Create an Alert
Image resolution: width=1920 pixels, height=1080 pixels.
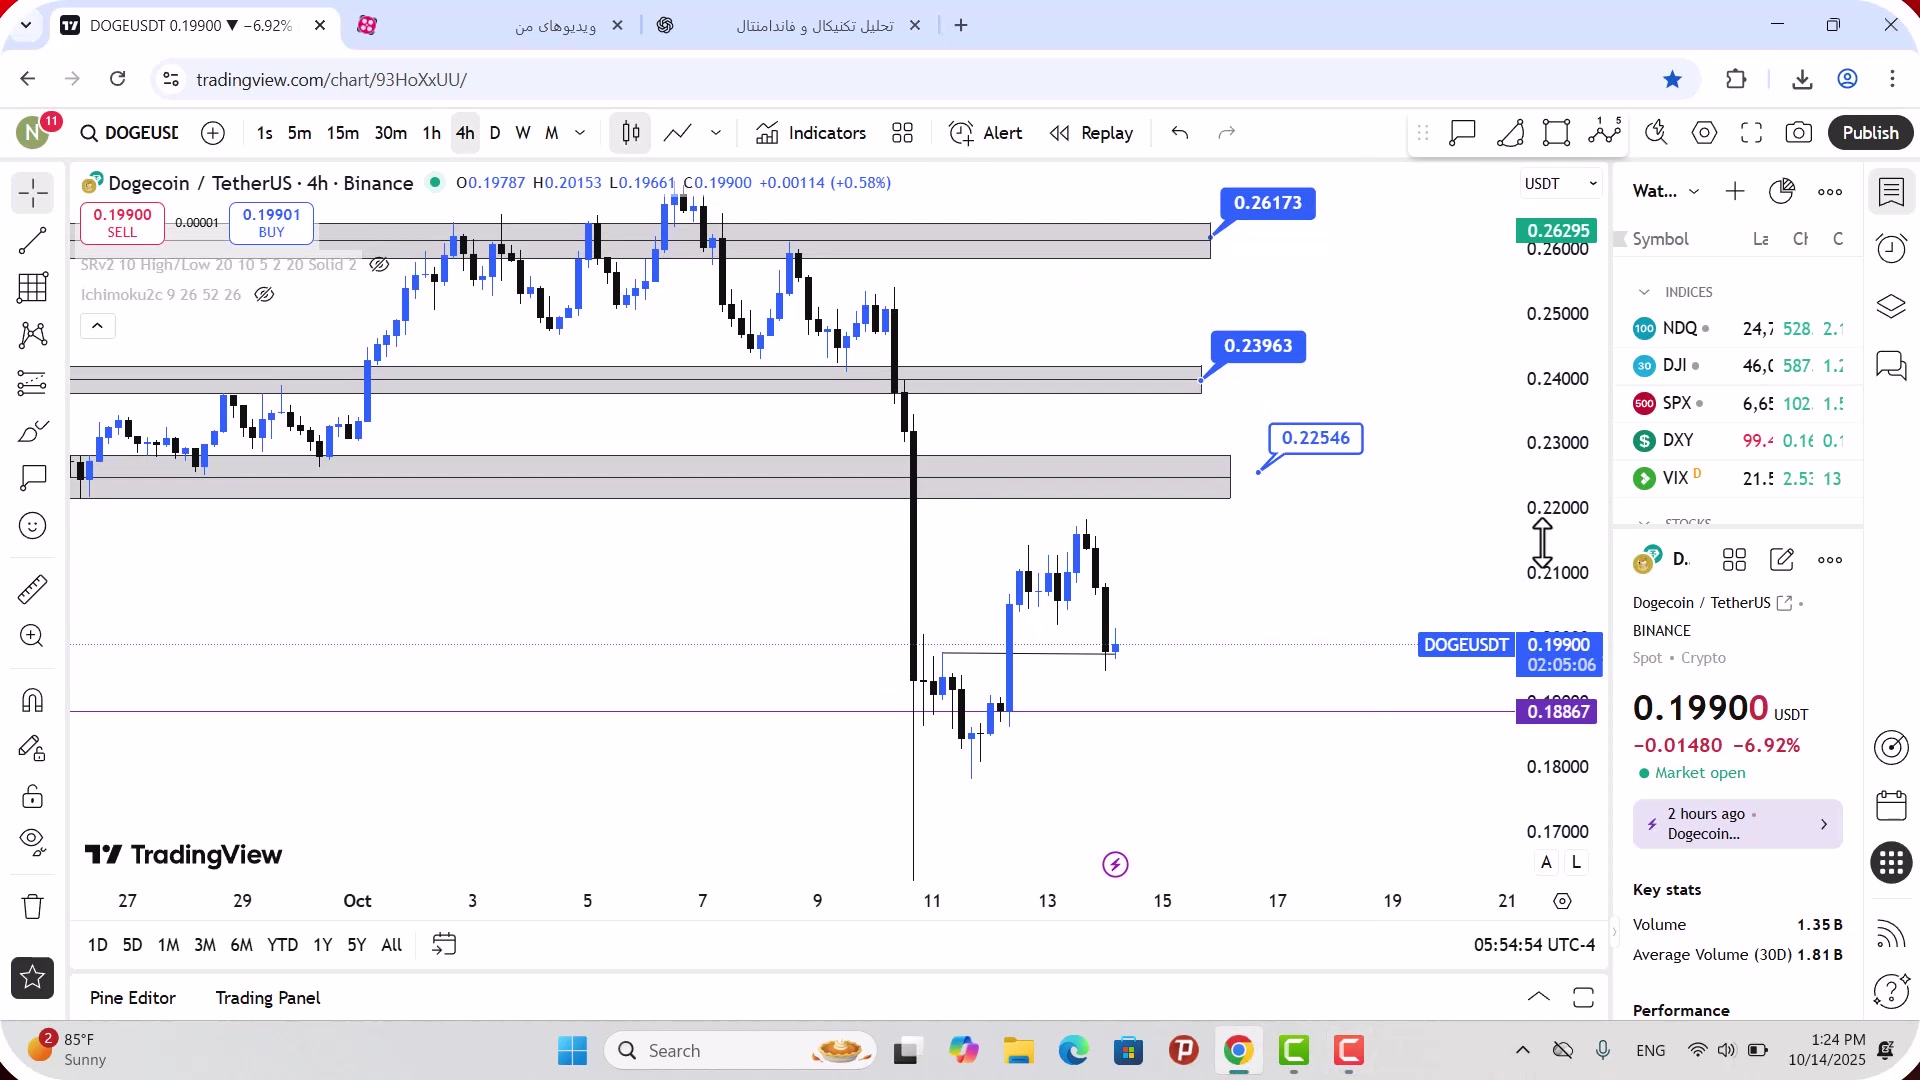[986, 133]
